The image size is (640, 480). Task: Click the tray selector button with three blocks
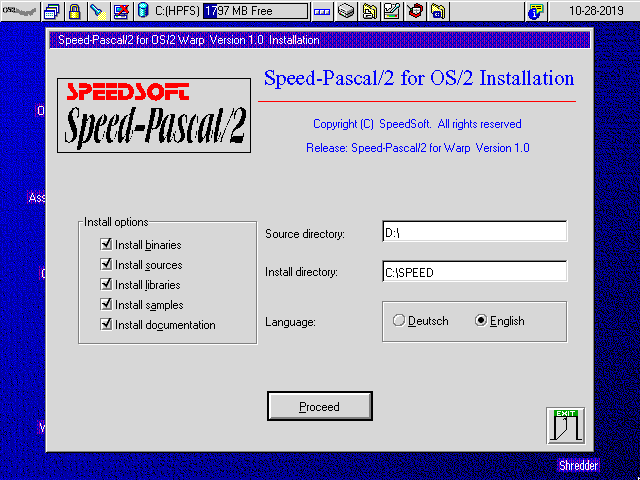(322, 11)
